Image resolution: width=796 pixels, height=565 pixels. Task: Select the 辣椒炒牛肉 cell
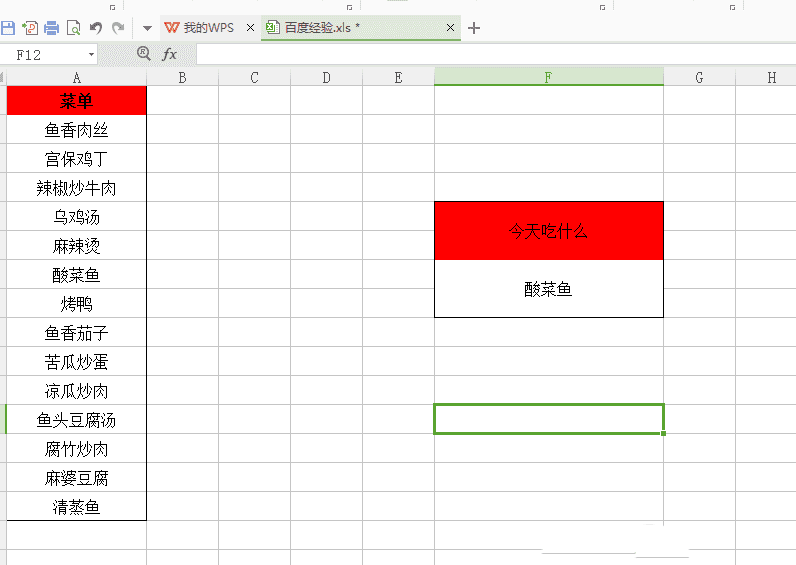(76, 188)
